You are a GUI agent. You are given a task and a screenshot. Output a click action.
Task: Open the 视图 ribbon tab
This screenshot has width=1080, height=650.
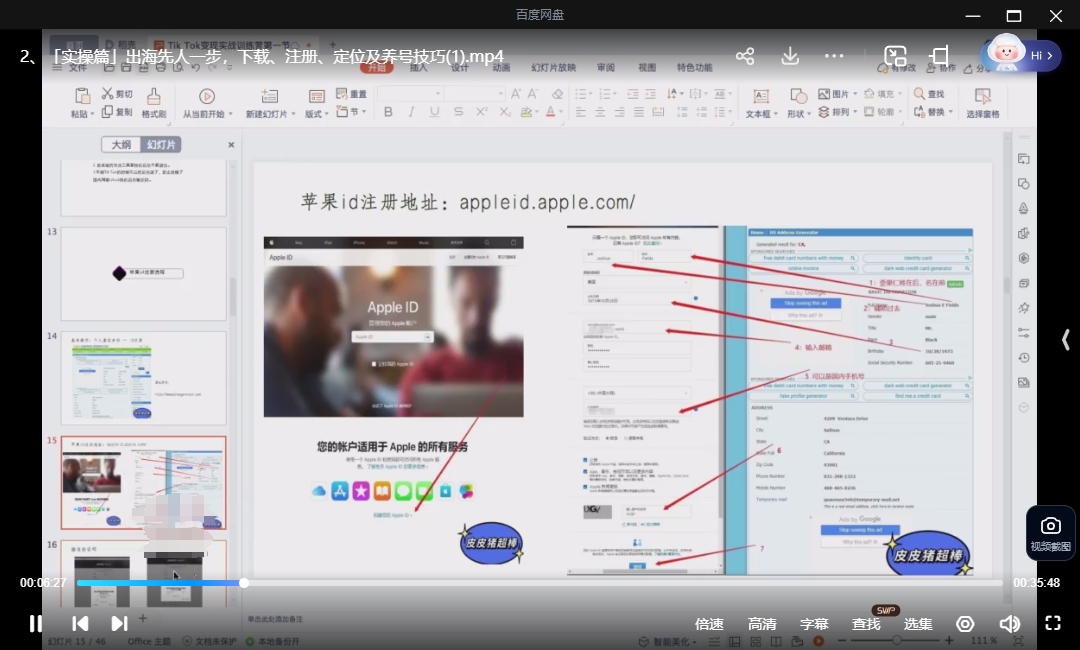[647, 67]
